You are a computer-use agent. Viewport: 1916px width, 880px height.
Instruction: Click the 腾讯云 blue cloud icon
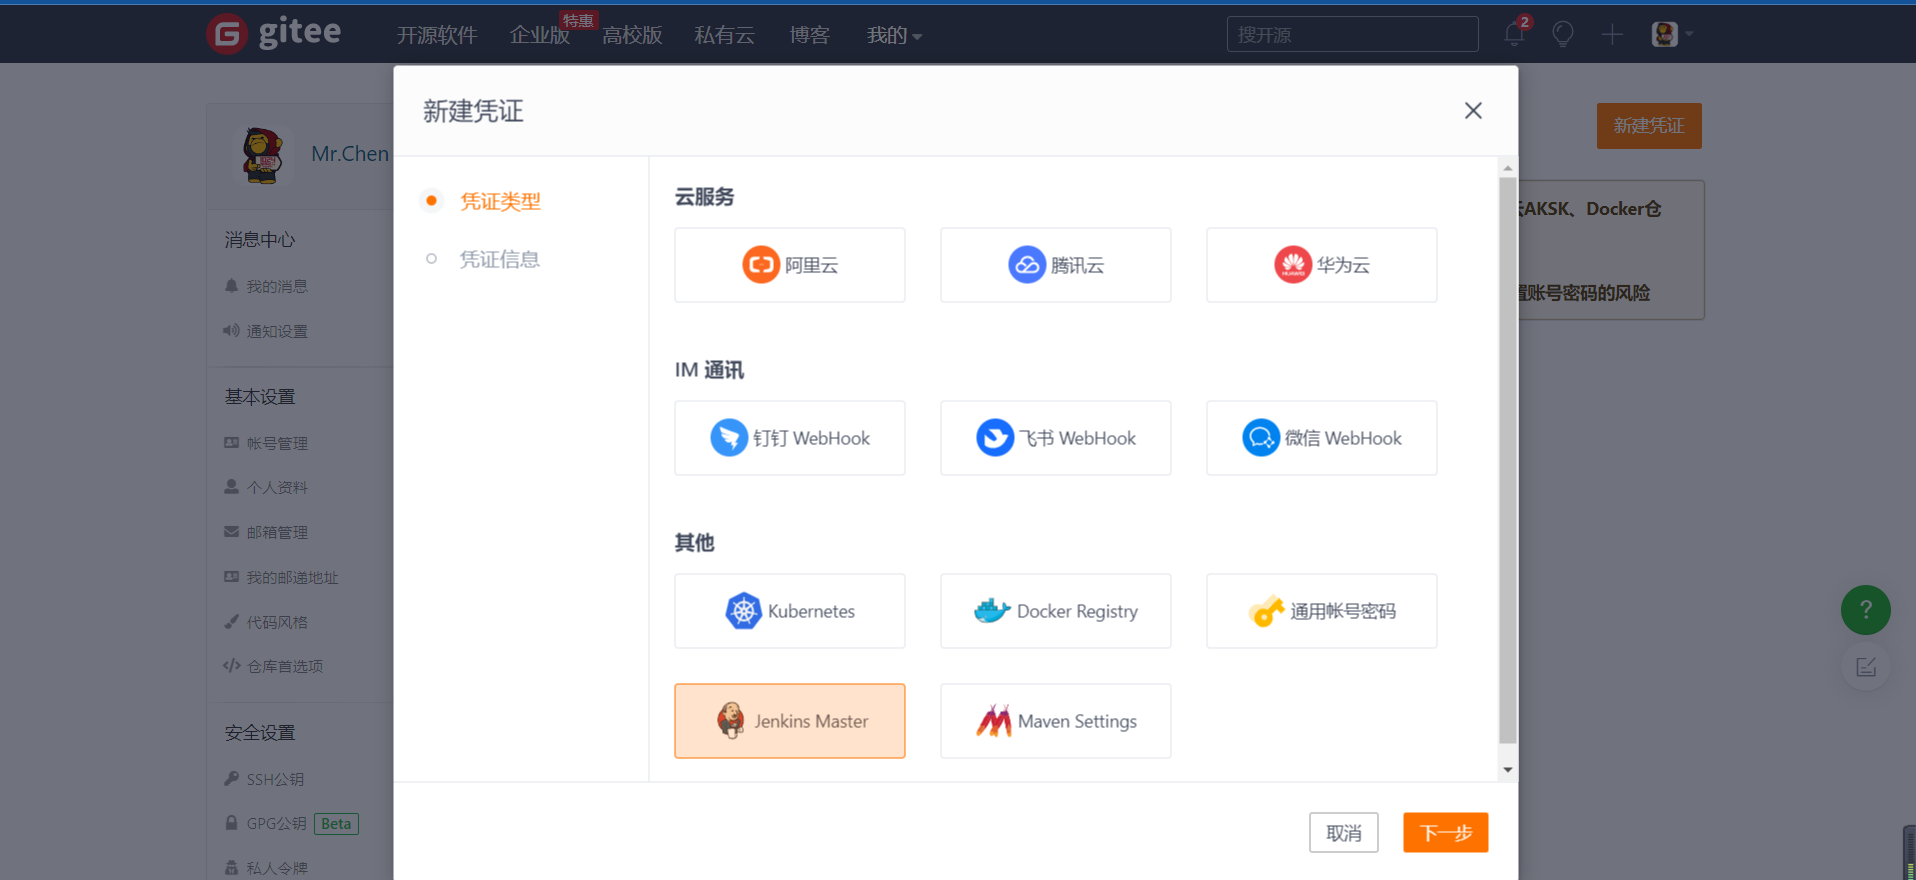click(1026, 265)
